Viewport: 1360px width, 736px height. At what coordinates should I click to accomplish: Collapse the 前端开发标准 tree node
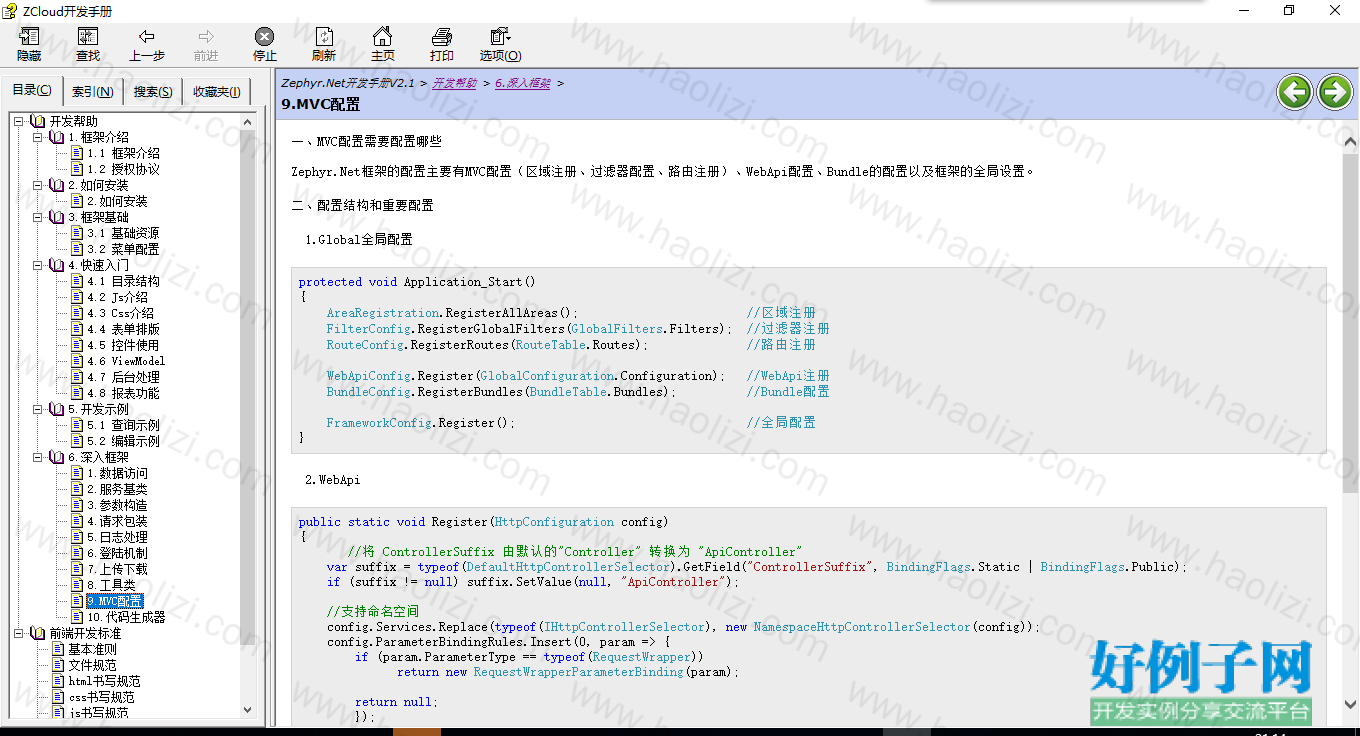coord(19,633)
